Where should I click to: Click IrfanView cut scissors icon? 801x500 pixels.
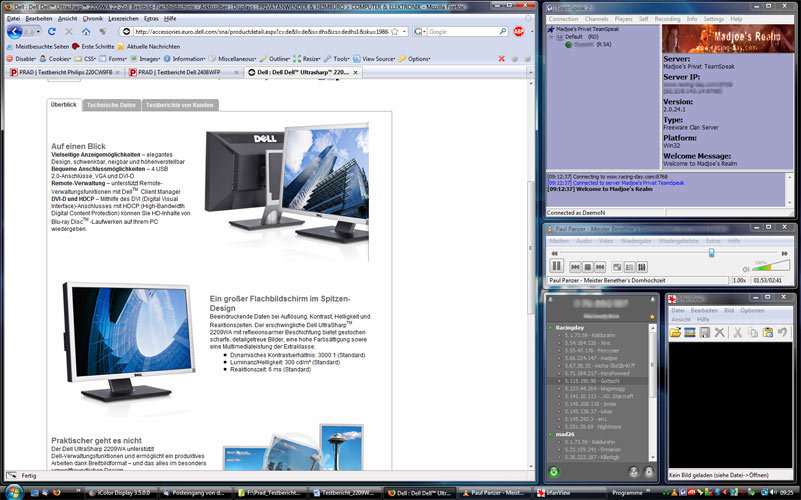pyautogui.click(x=737, y=332)
